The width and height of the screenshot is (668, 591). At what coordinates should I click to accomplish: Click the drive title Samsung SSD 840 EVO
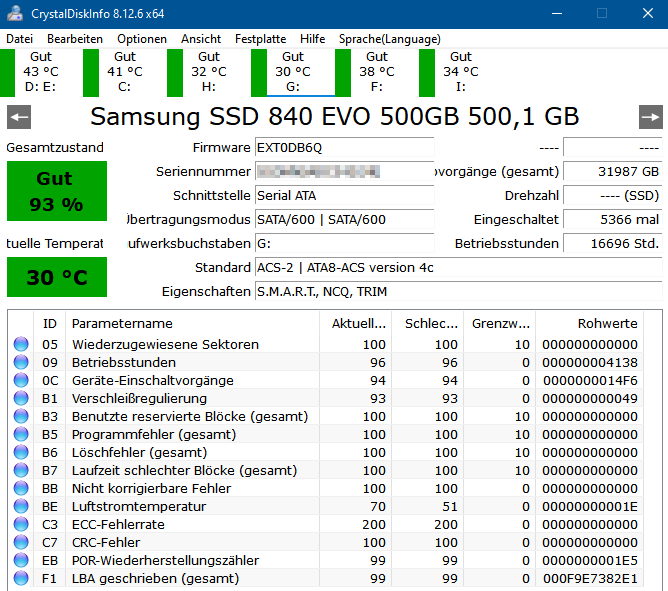334,116
